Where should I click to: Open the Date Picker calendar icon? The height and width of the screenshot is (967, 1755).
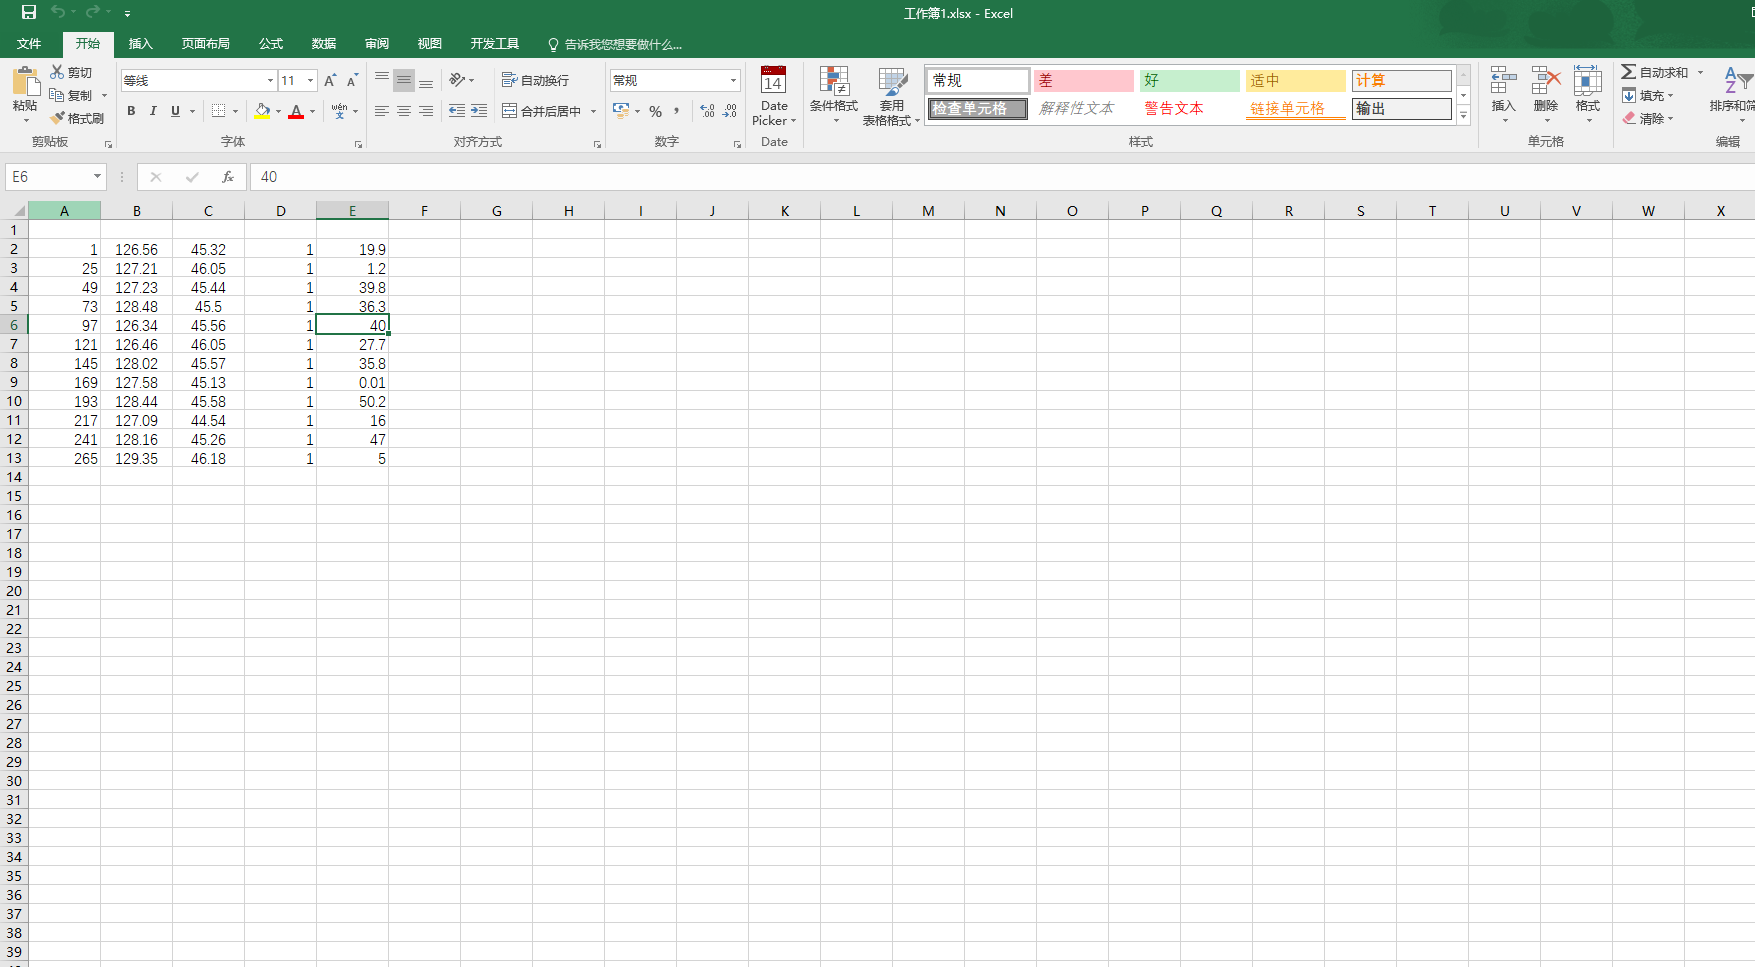(773, 81)
